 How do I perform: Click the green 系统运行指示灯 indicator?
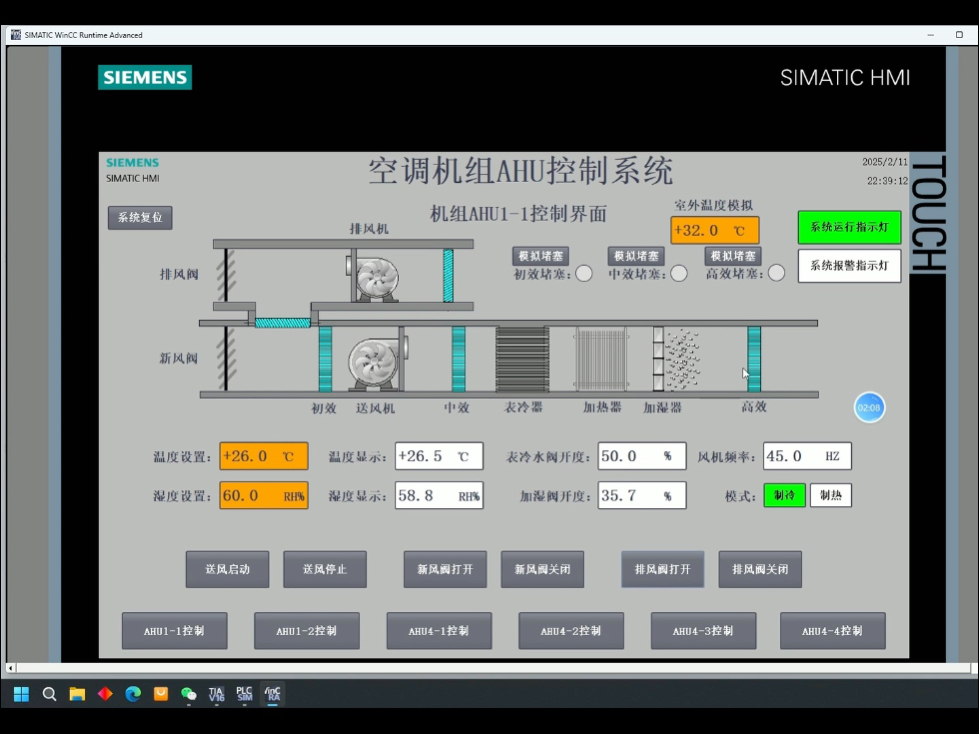849,227
